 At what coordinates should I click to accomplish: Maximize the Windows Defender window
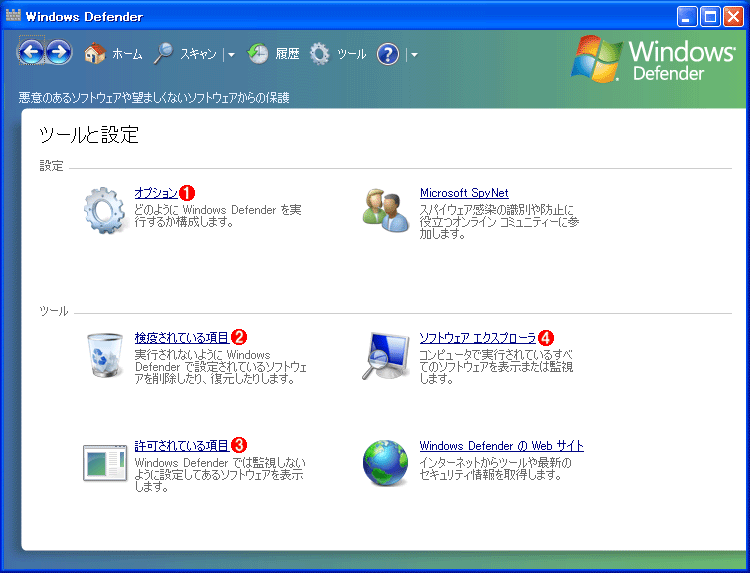[710, 17]
